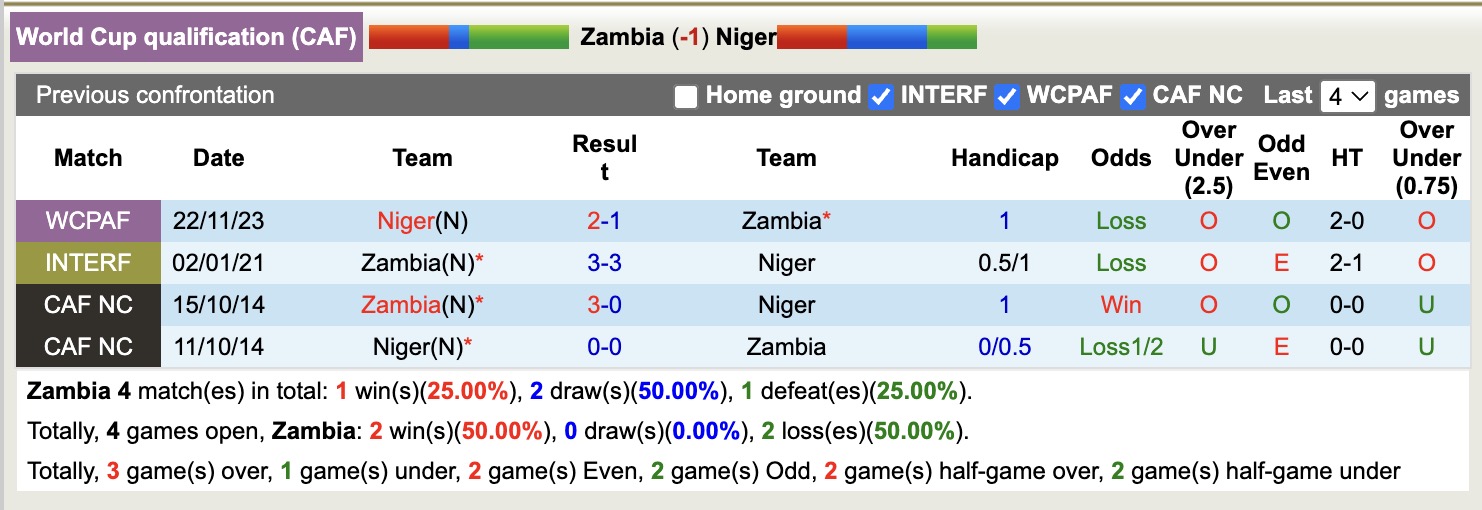Open the Zambia team link dated 15/10/14
Image resolution: width=1482 pixels, height=510 pixels.
pos(401,305)
